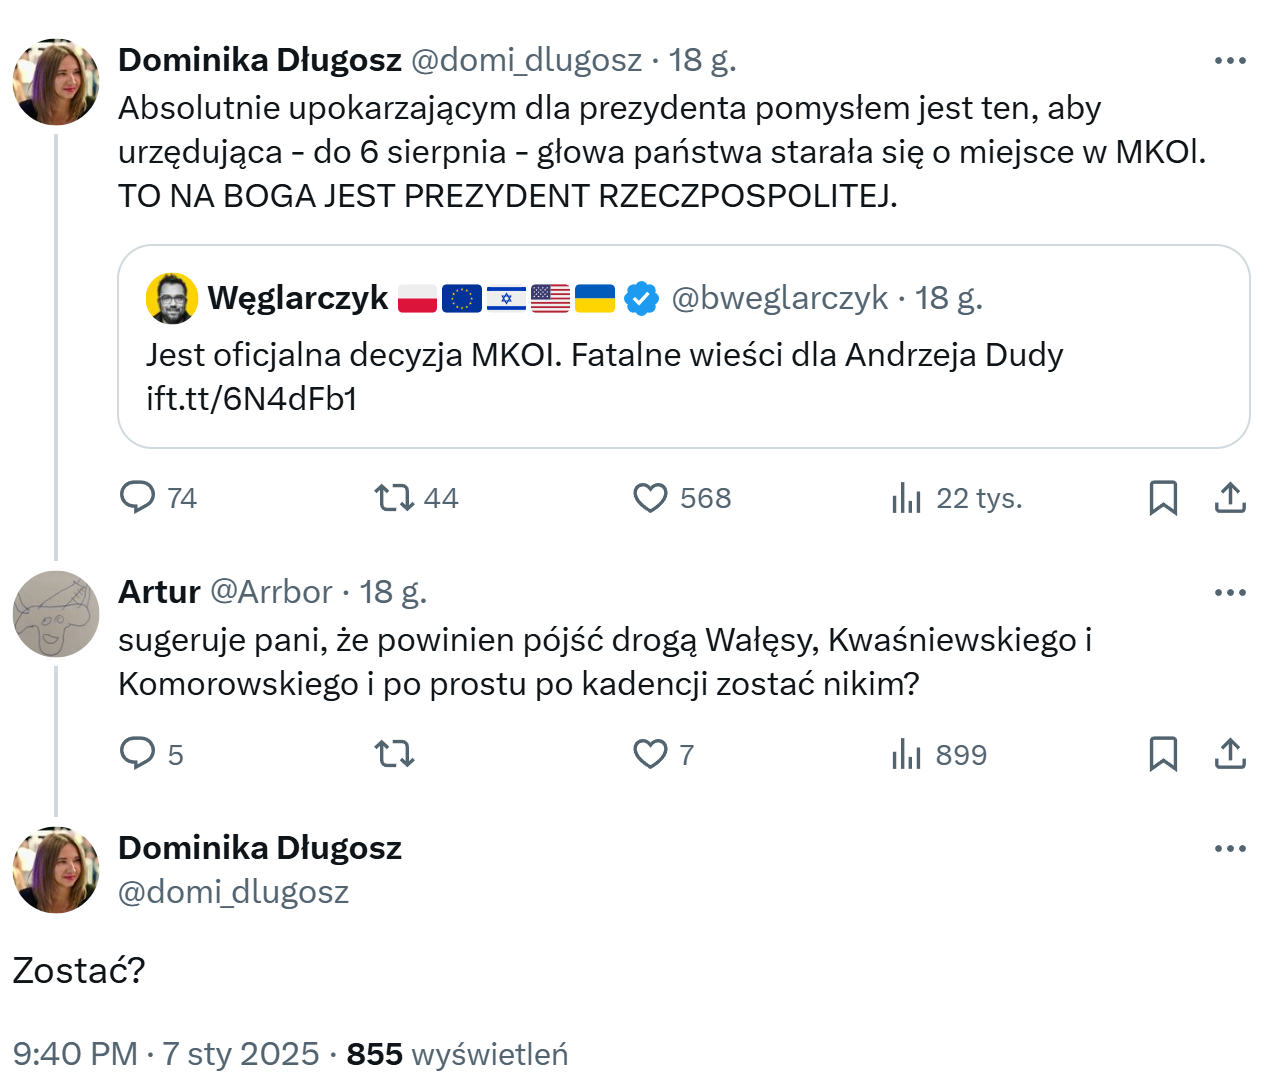Viewport: 1272px width, 1086px height.
Task: Open more options on the top tweet
Action: (x=1230, y=61)
